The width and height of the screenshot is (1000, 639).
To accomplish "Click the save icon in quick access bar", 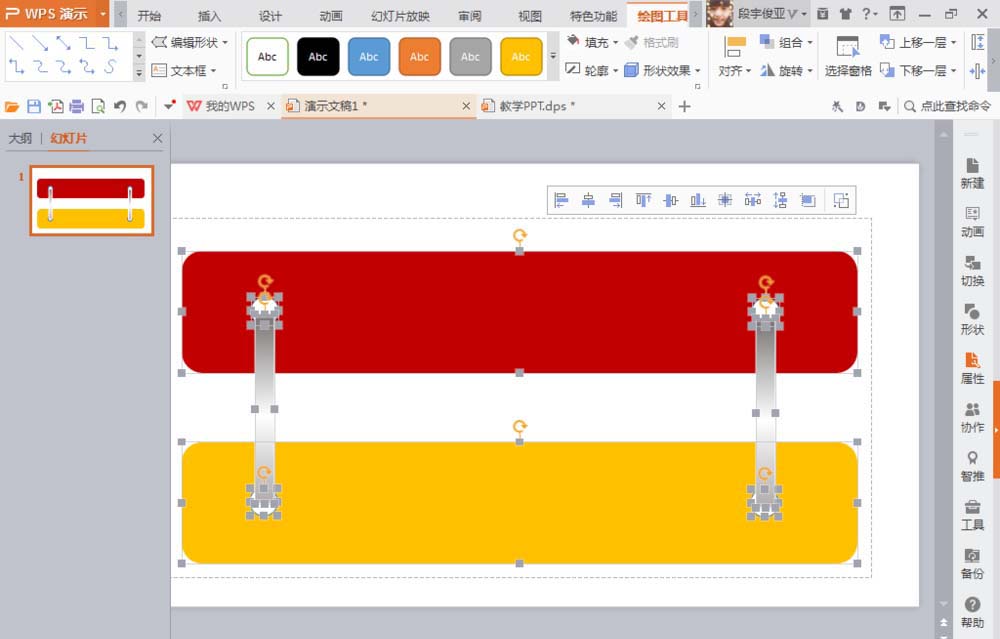I will coord(34,106).
